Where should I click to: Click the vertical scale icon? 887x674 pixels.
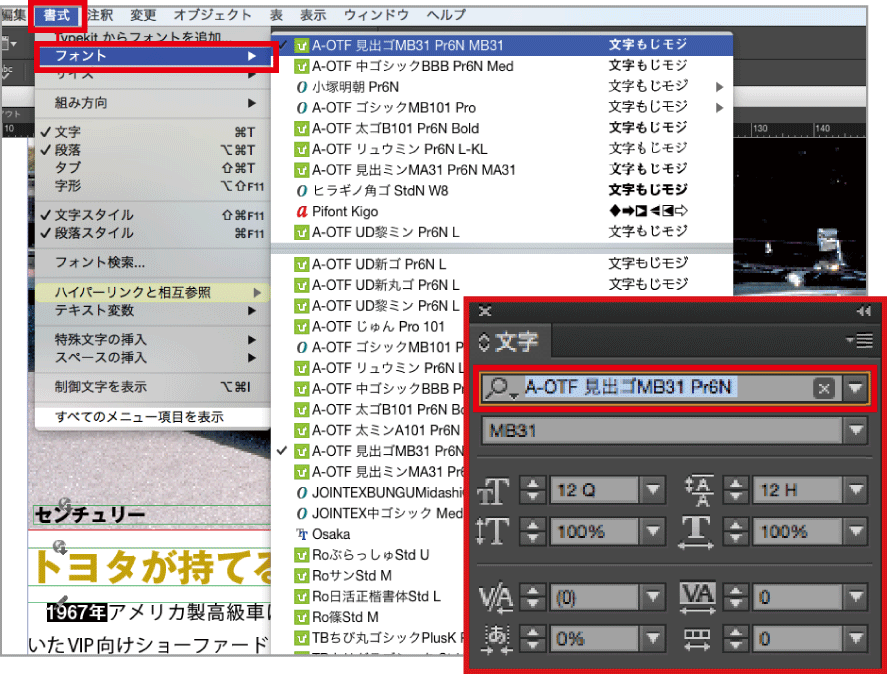point(492,531)
